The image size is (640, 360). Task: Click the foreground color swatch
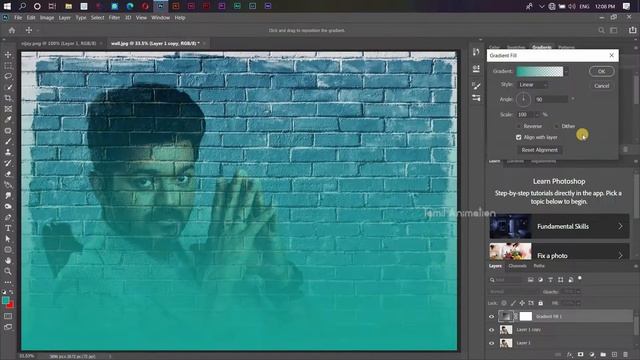click(6, 301)
